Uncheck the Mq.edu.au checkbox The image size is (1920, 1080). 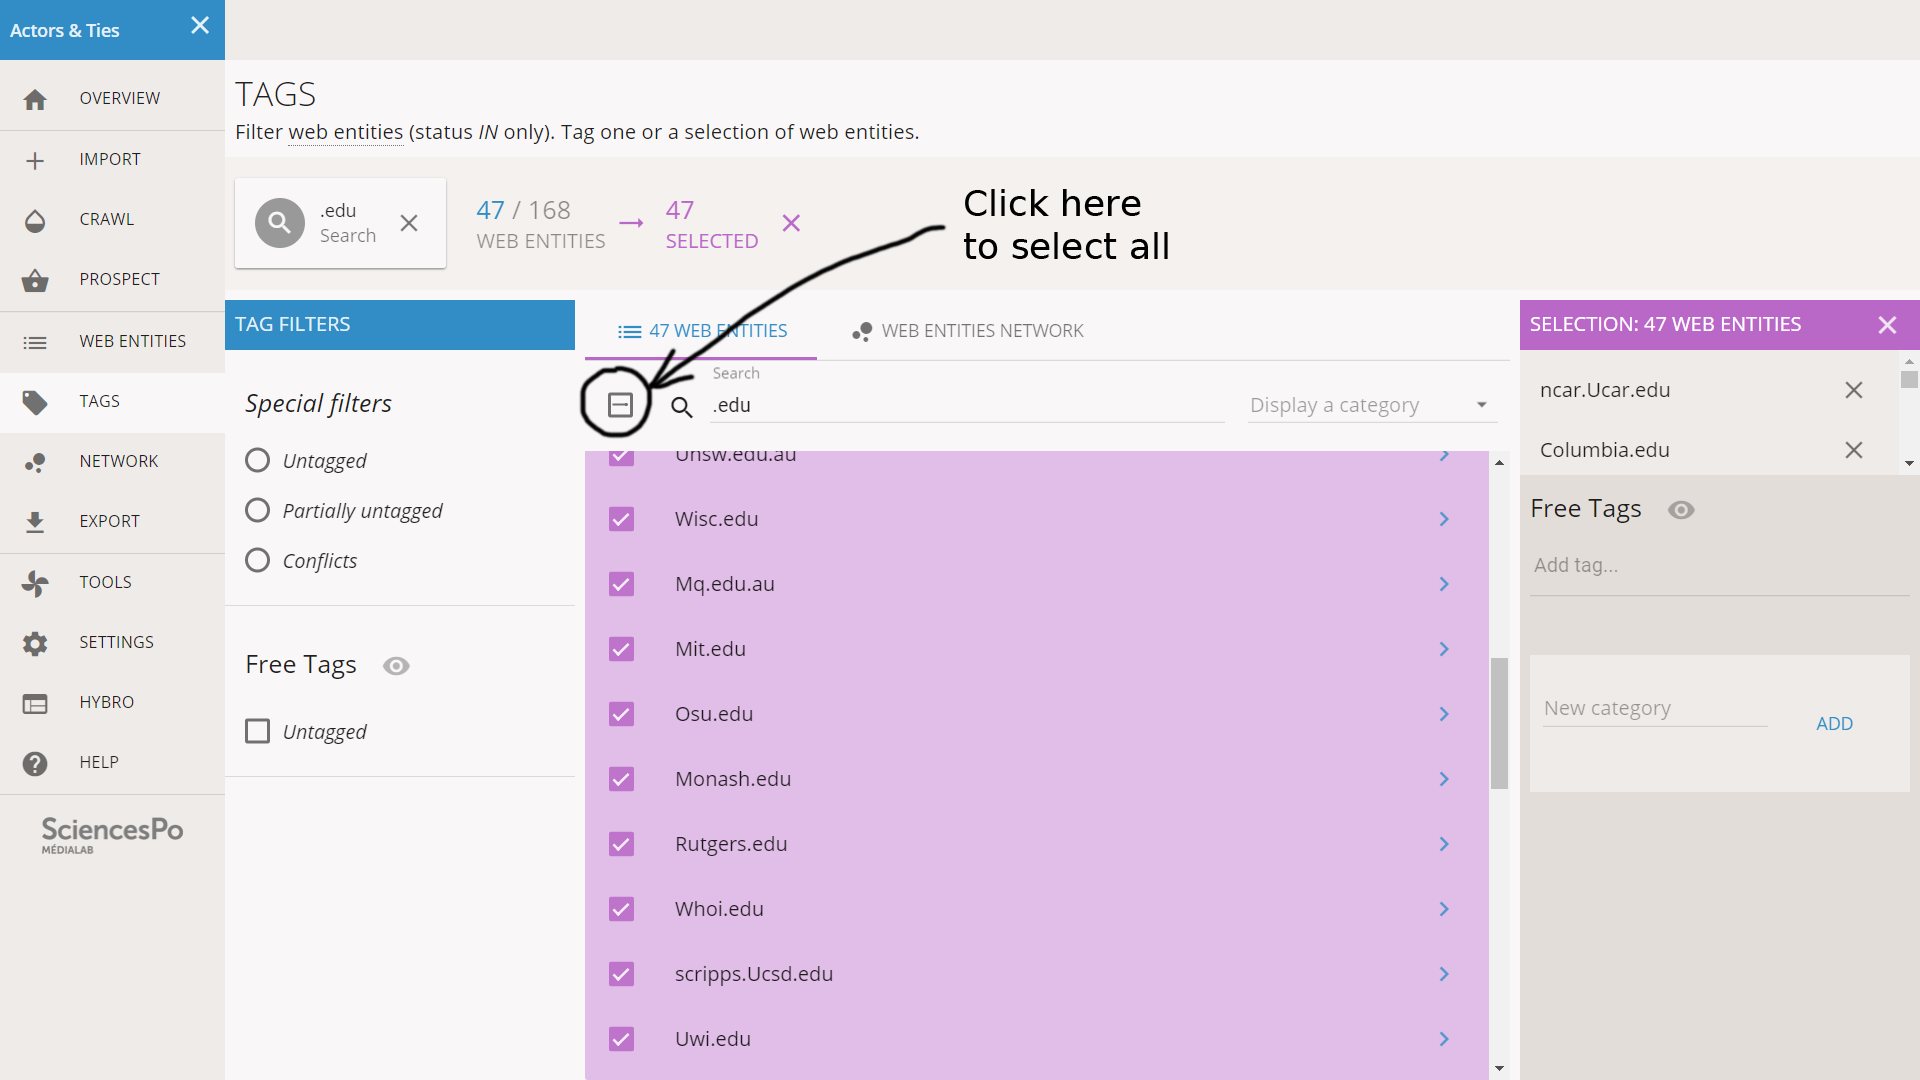(x=621, y=584)
